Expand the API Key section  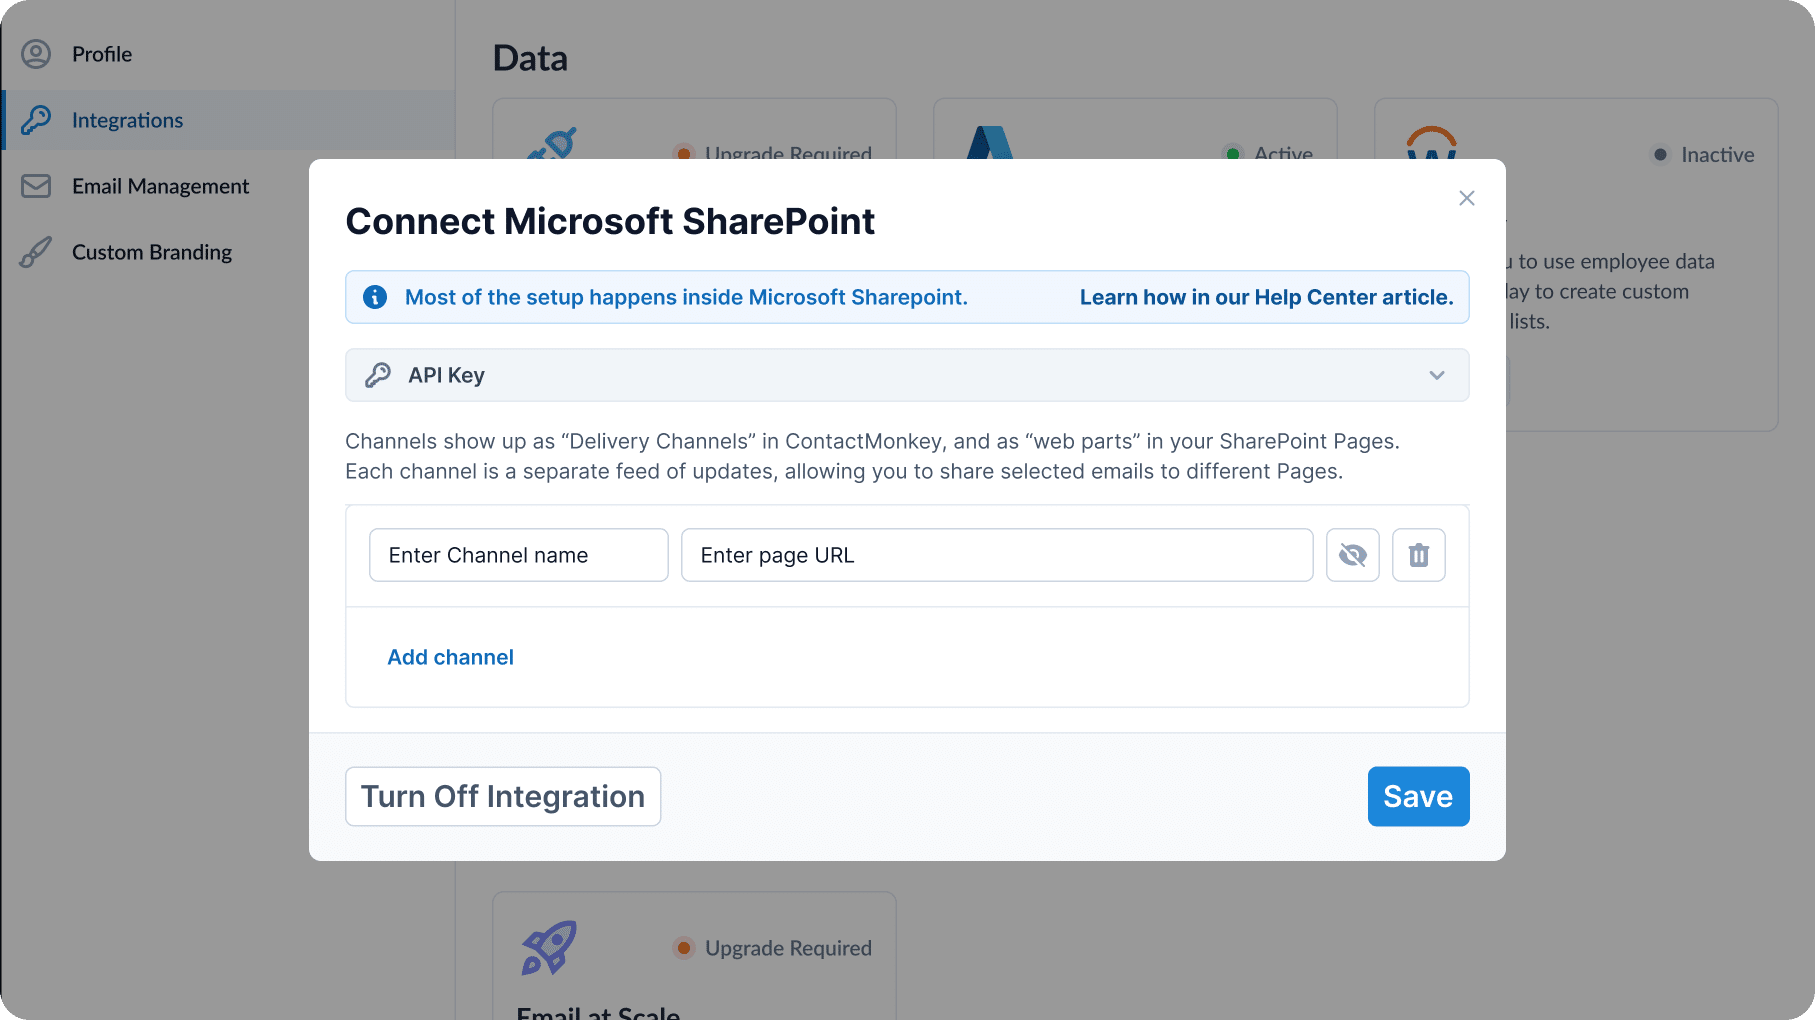pyautogui.click(x=907, y=375)
